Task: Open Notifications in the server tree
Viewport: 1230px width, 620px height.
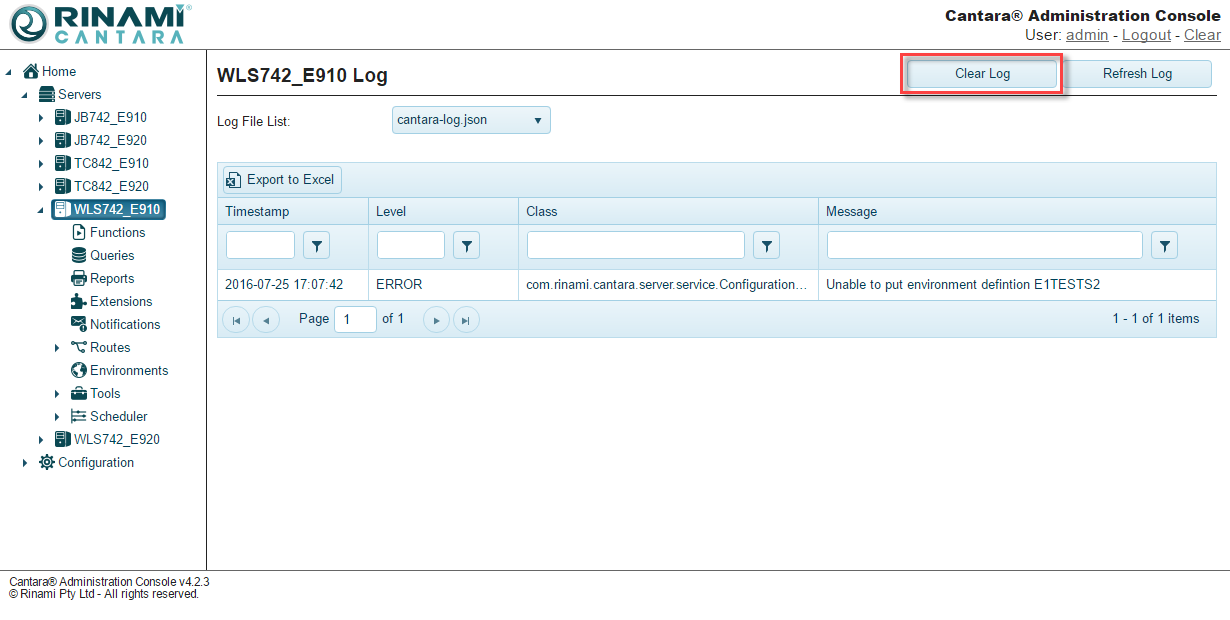Action: click(x=124, y=324)
